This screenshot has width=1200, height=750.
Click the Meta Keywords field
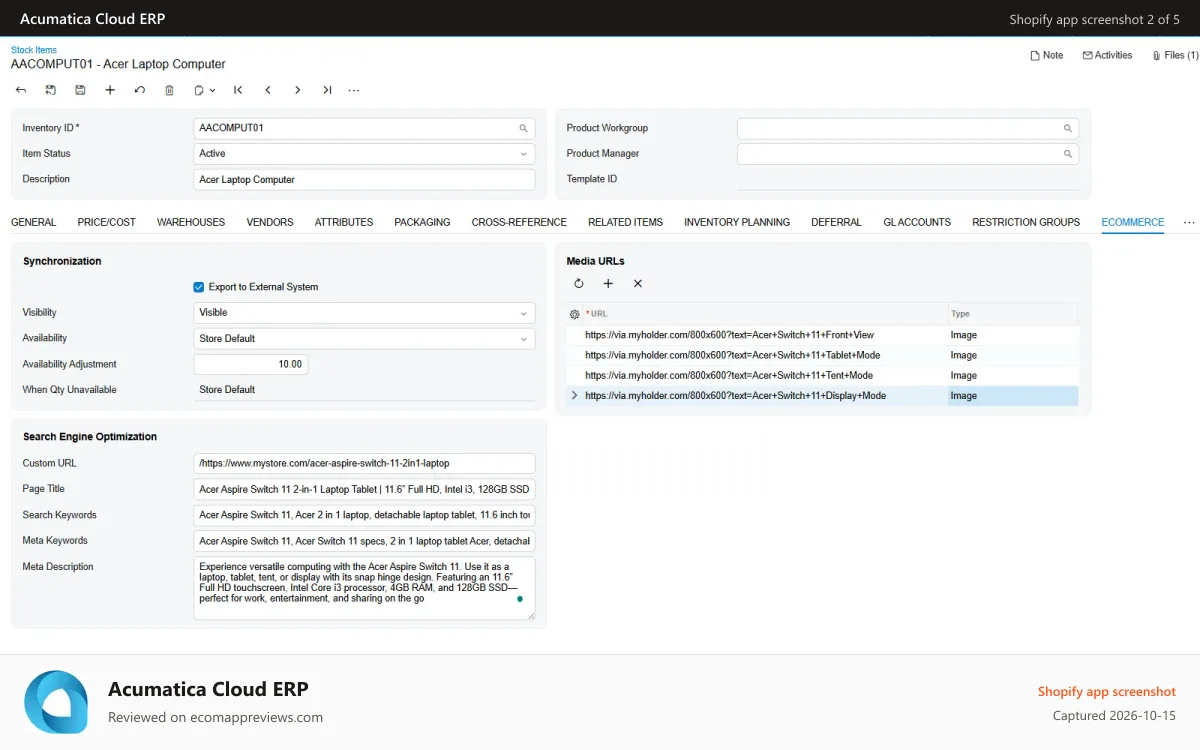364,541
